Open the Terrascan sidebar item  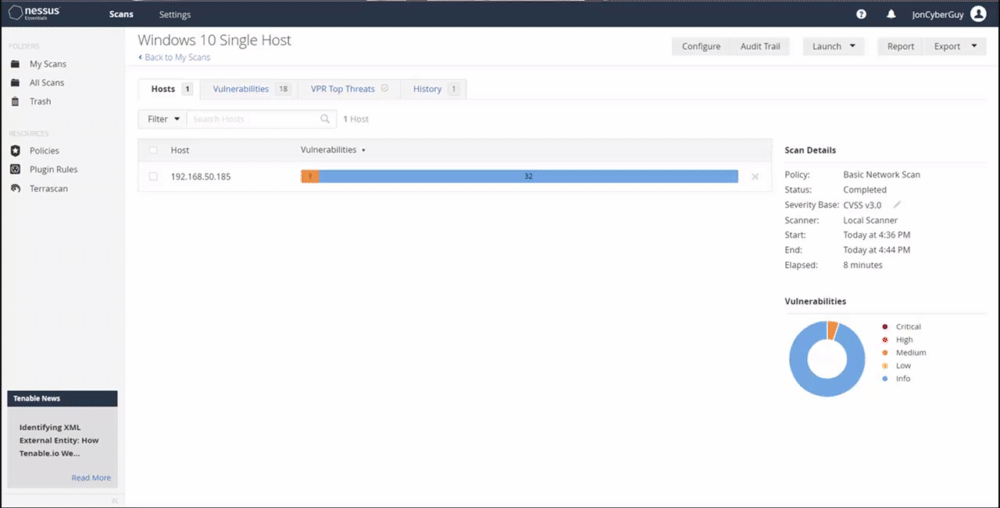48,189
